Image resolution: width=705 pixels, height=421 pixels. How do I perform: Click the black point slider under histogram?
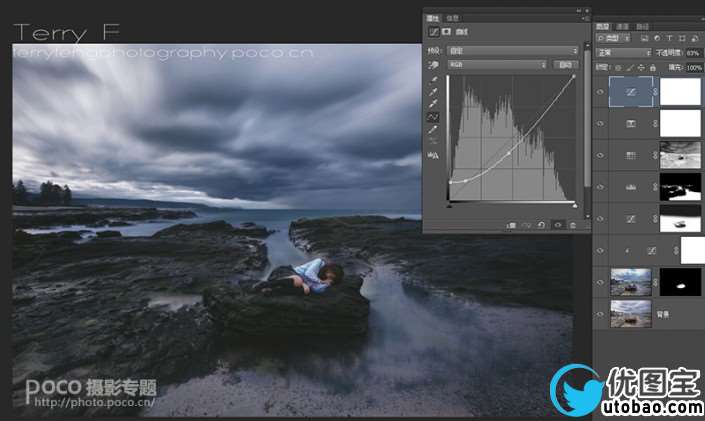449,205
